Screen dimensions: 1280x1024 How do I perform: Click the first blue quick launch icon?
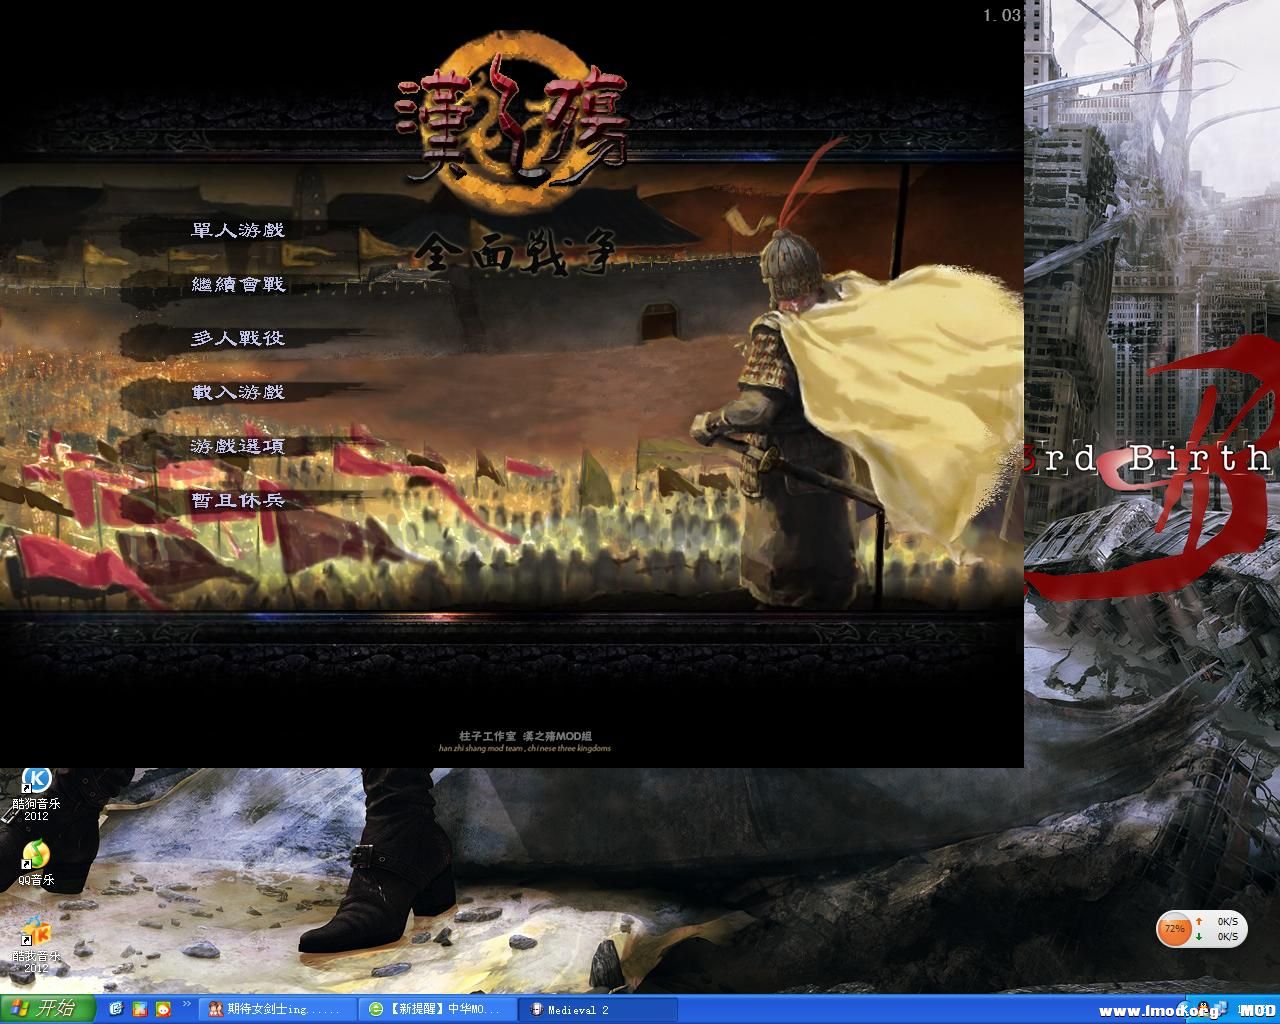[116, 1009]
